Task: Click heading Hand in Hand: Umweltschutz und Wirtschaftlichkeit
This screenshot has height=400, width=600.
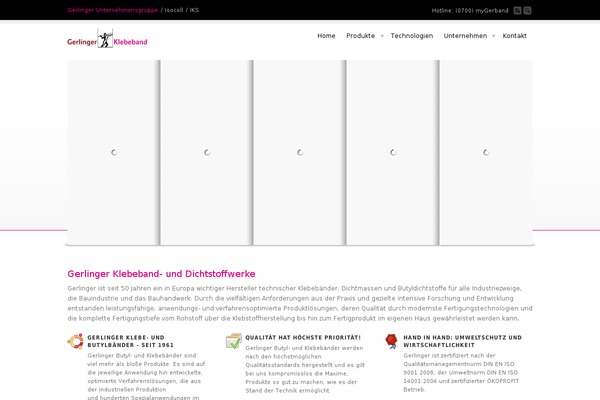Action: [462, 341]
